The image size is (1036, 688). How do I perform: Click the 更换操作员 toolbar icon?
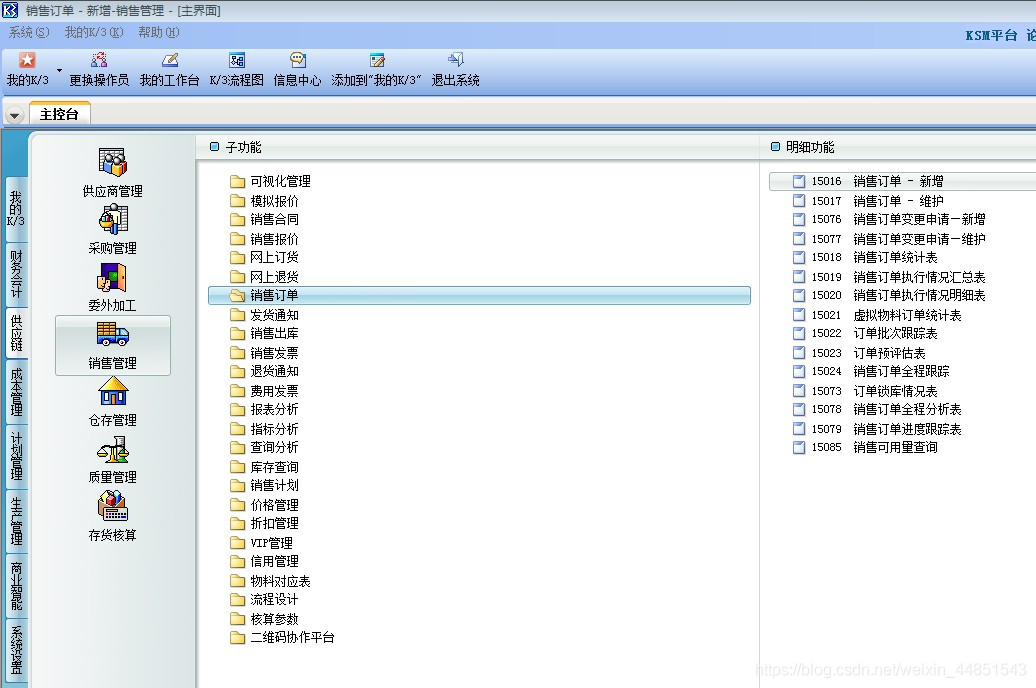(x=99, y=69)
